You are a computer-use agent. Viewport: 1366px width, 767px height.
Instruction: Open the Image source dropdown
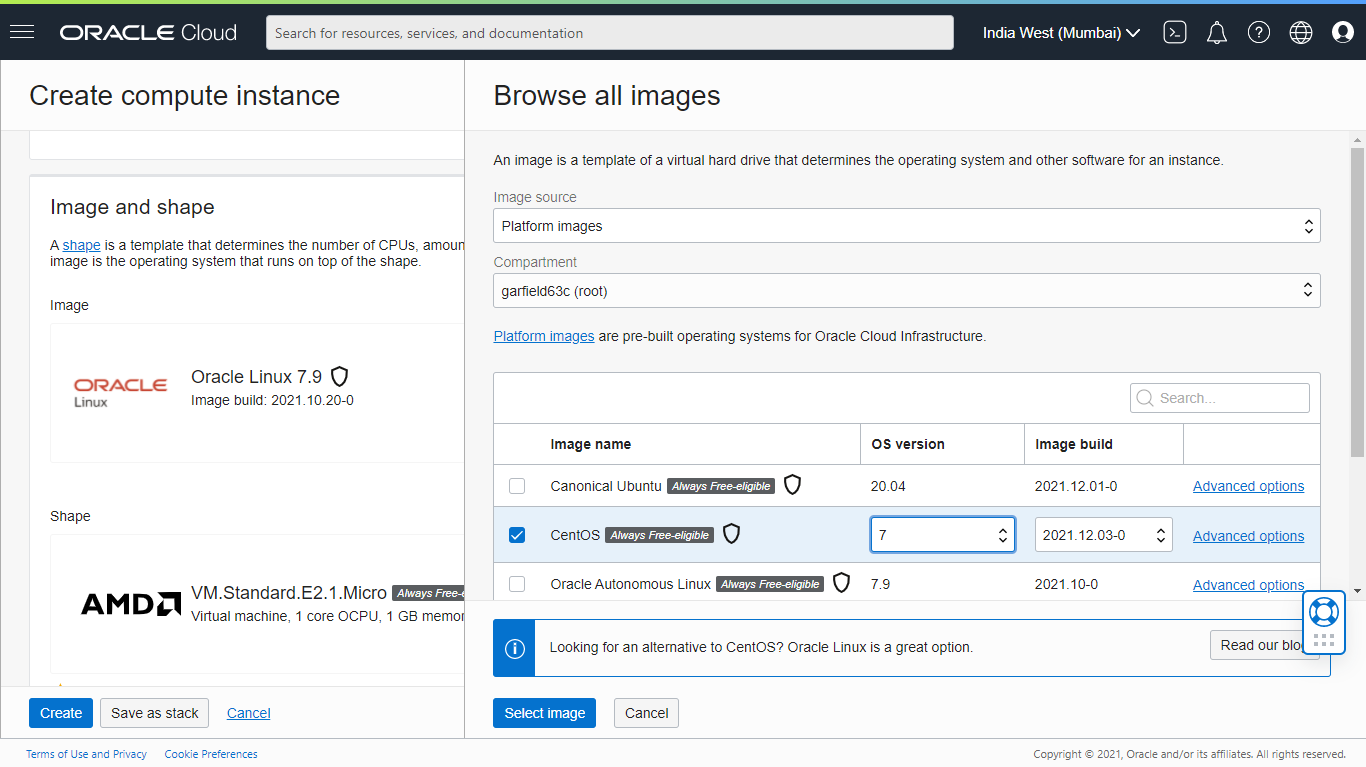point(907,226)
